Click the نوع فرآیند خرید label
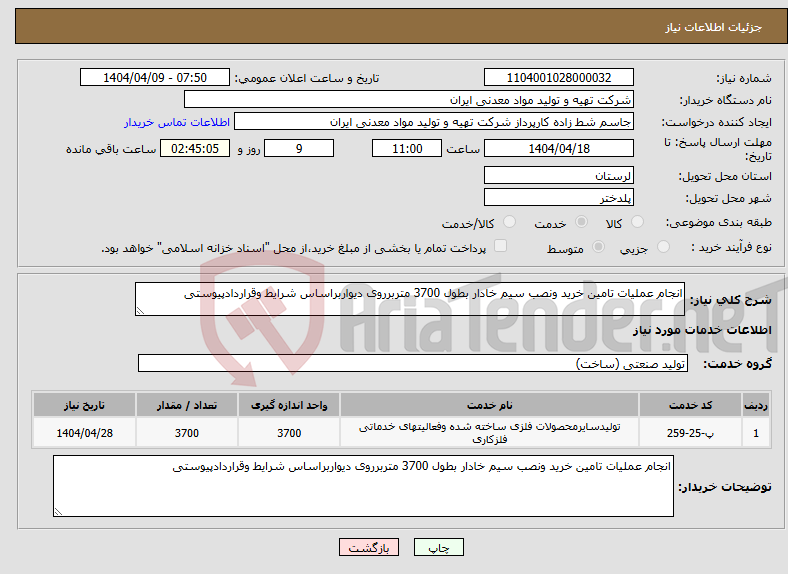This screenshot has height=574, width=788. tap(732, 247)
